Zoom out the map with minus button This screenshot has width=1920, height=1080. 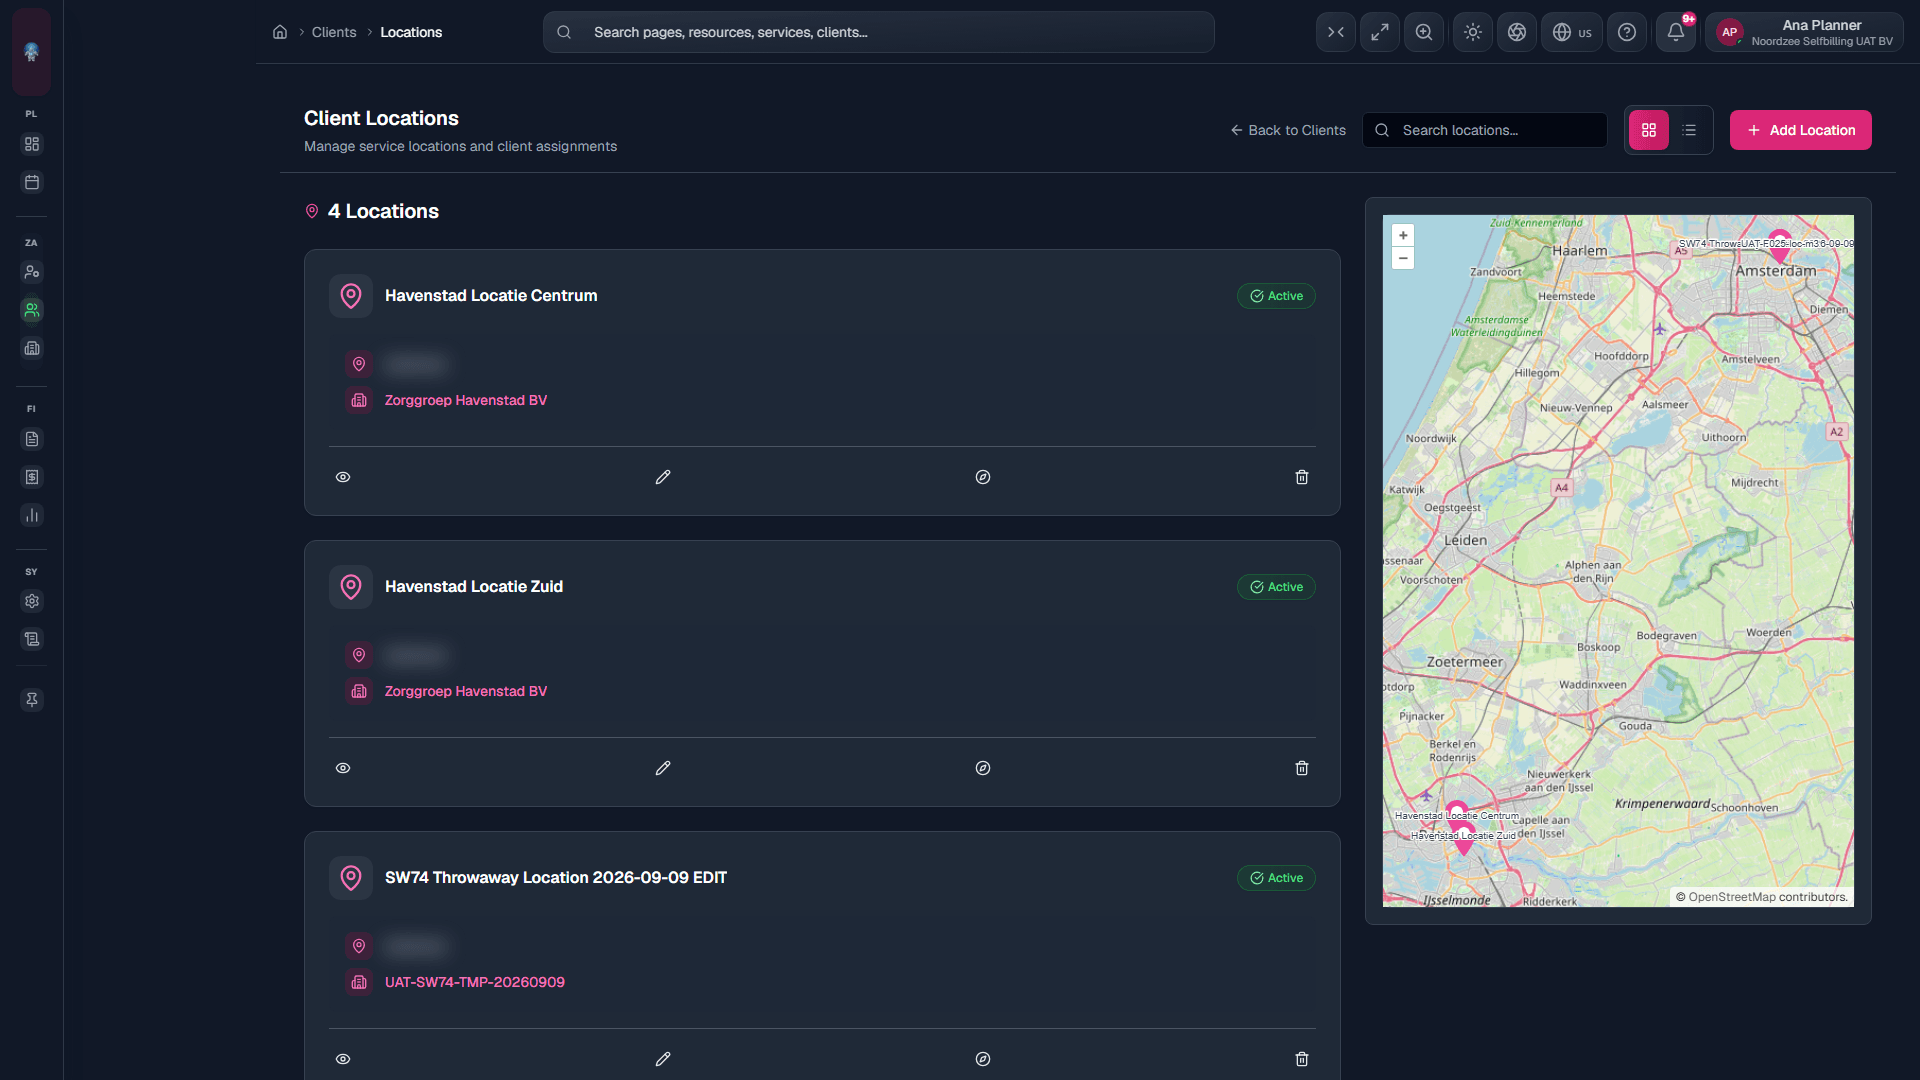[x=1403, y=258]
